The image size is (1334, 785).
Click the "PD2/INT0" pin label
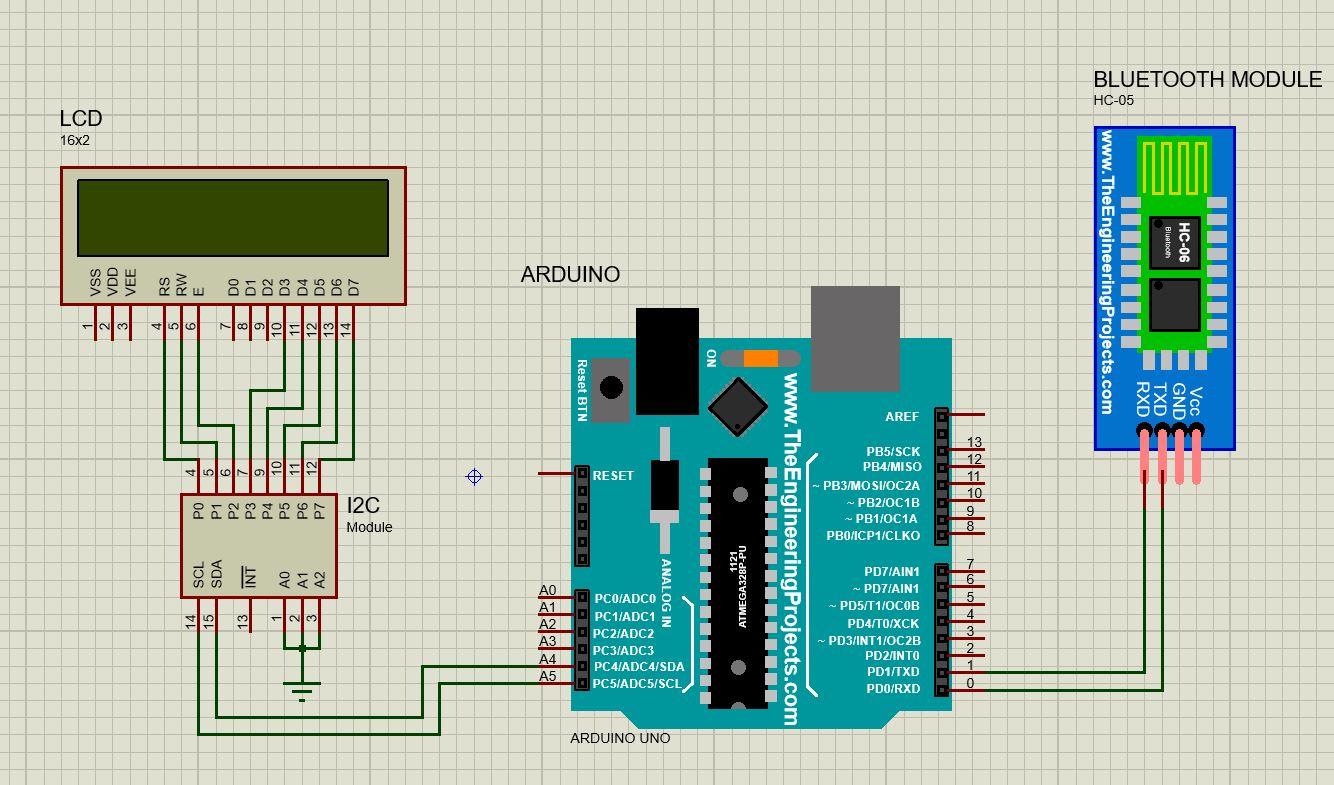click(x=892, y=656)
